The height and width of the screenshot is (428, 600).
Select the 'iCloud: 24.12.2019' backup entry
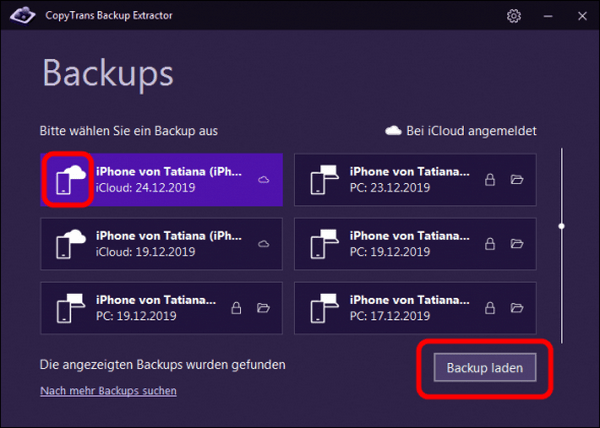[161, 180]
